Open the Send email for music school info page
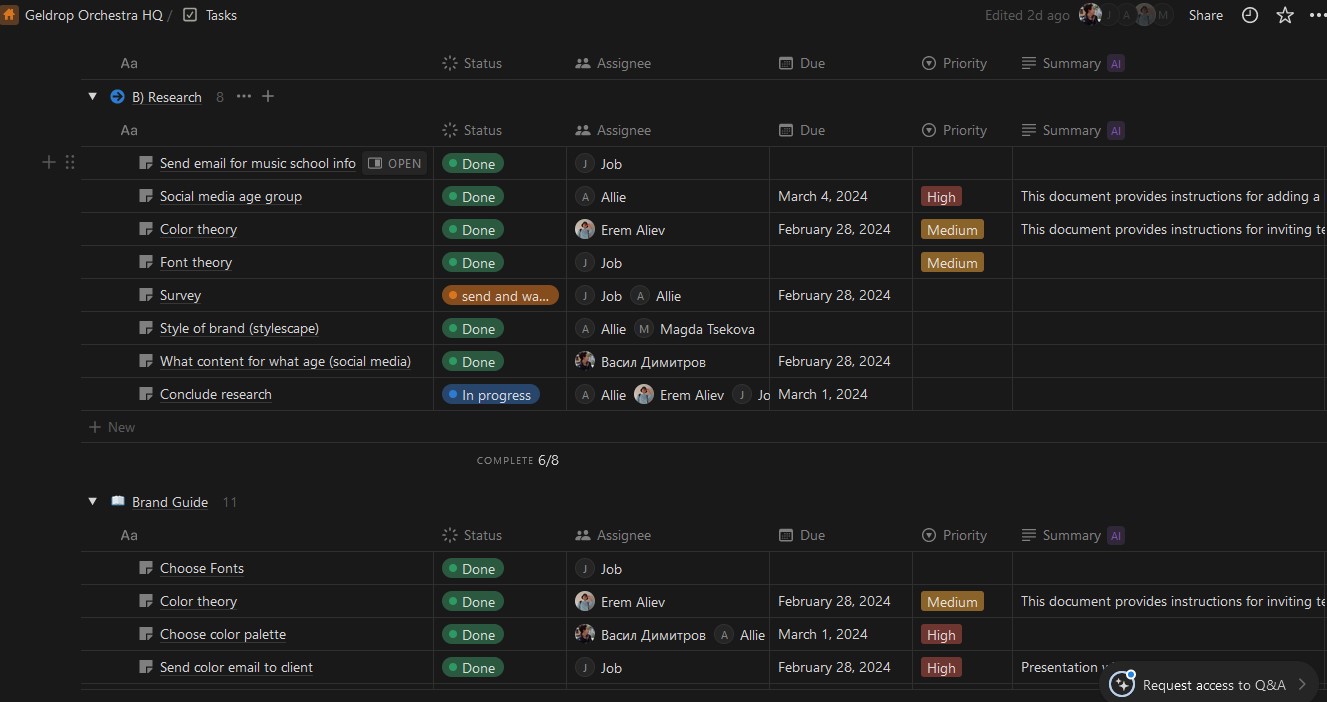 point(257,163)
